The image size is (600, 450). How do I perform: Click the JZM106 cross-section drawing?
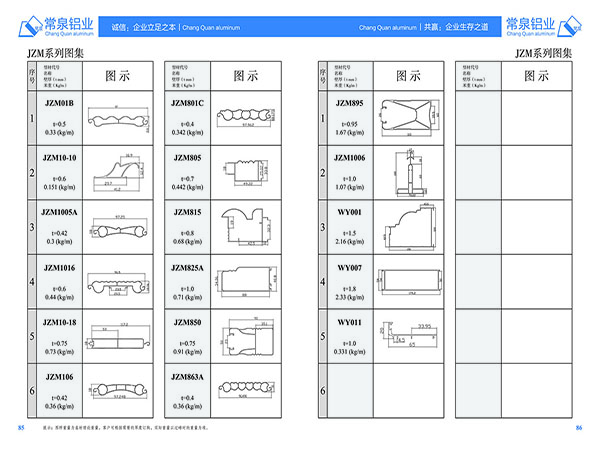(118, 391)
